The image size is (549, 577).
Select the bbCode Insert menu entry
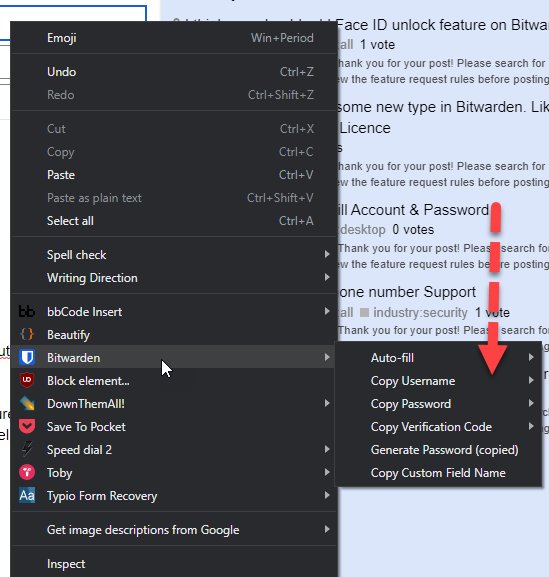tap(174, 312)
